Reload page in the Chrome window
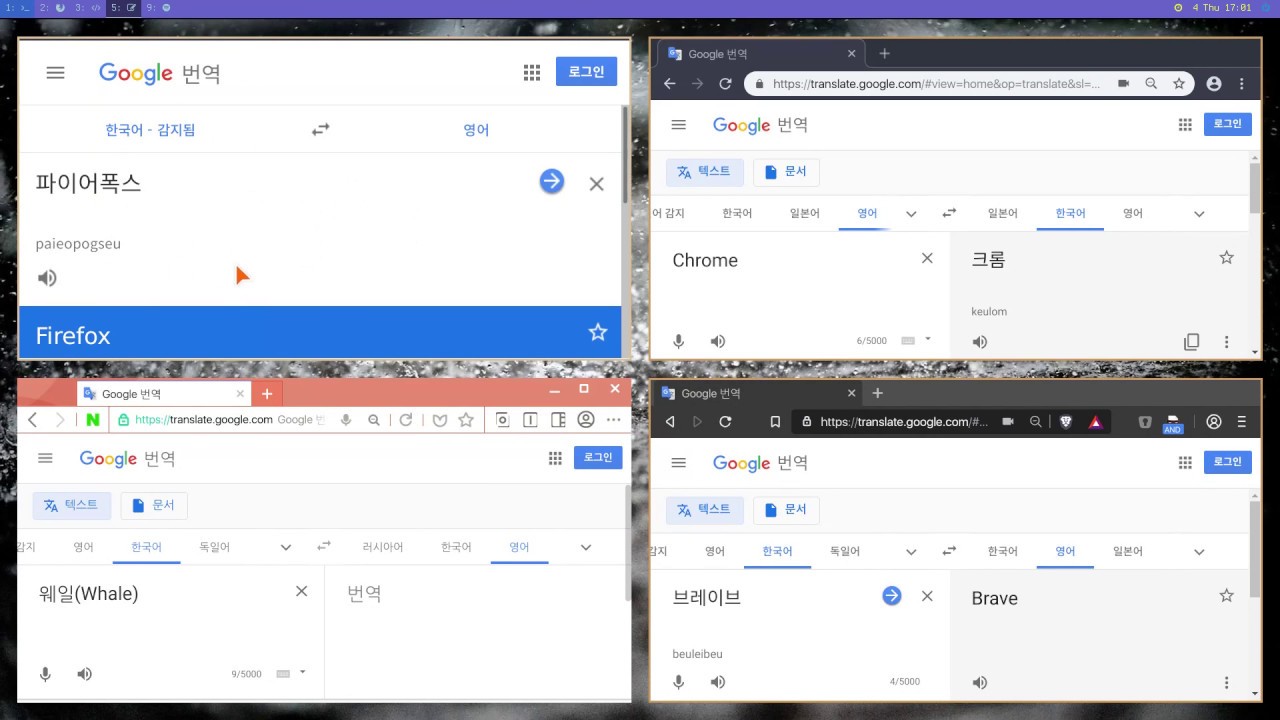 pos(726,84)
